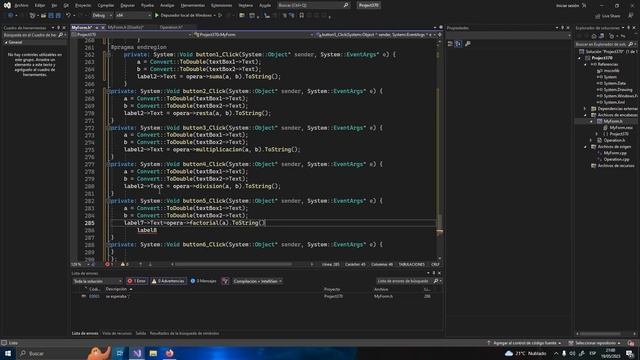
Task: Click the home icon in Solution Explorer toolbar
Action: (x=594, y=36)
